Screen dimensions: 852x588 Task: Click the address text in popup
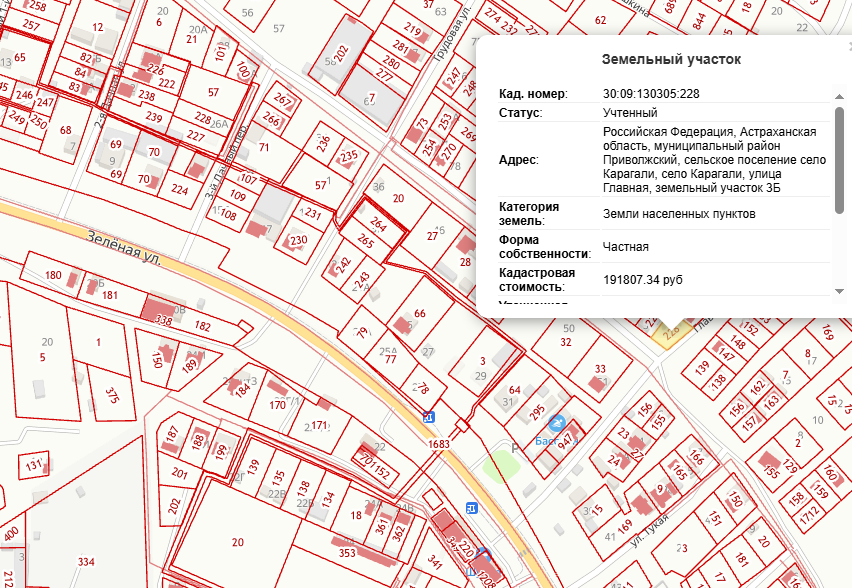point(715,160)
